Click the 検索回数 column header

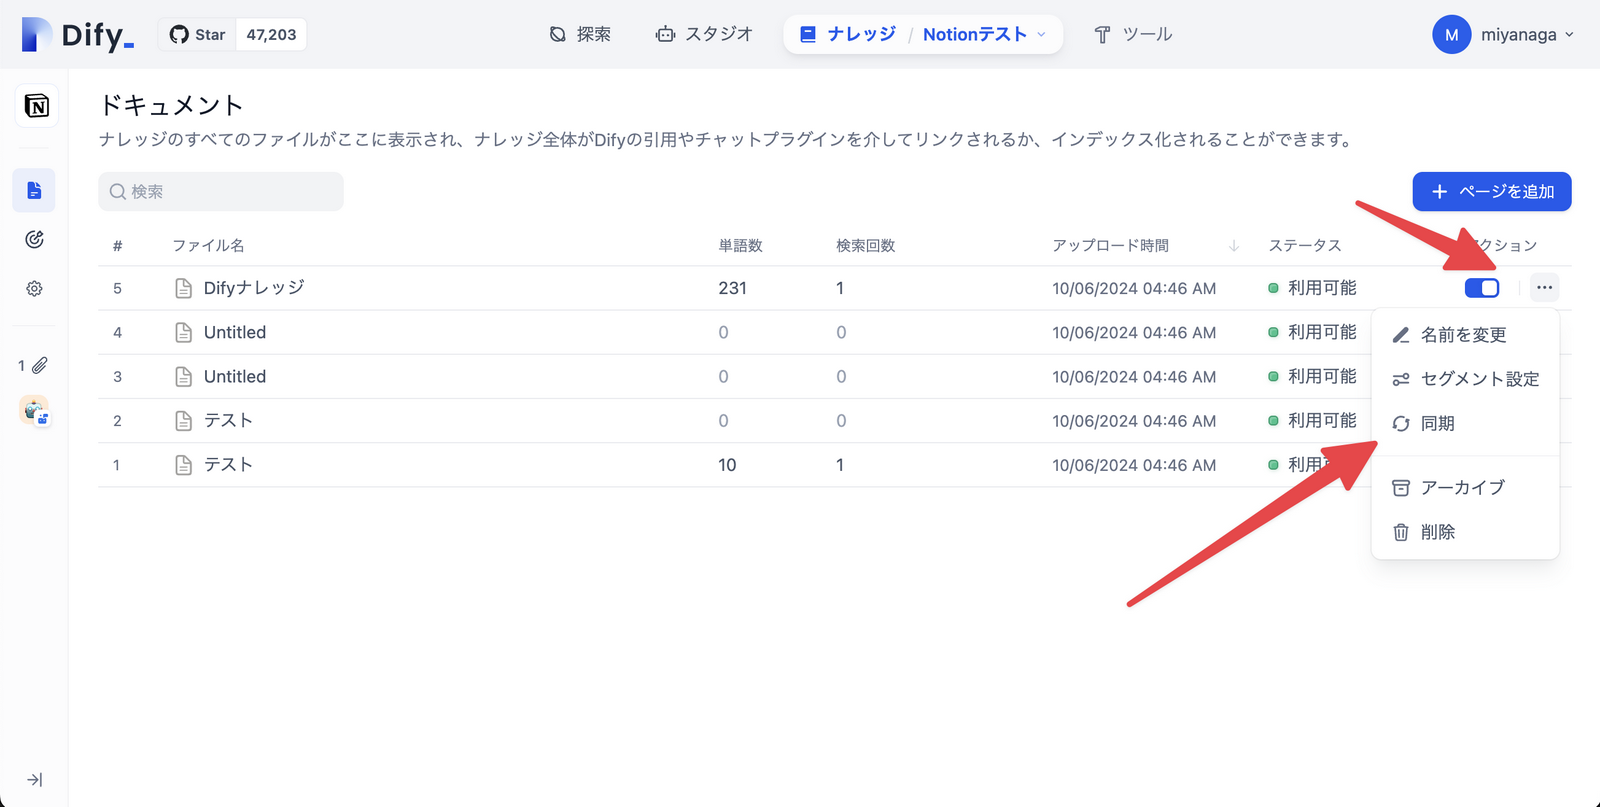[866, 245]
